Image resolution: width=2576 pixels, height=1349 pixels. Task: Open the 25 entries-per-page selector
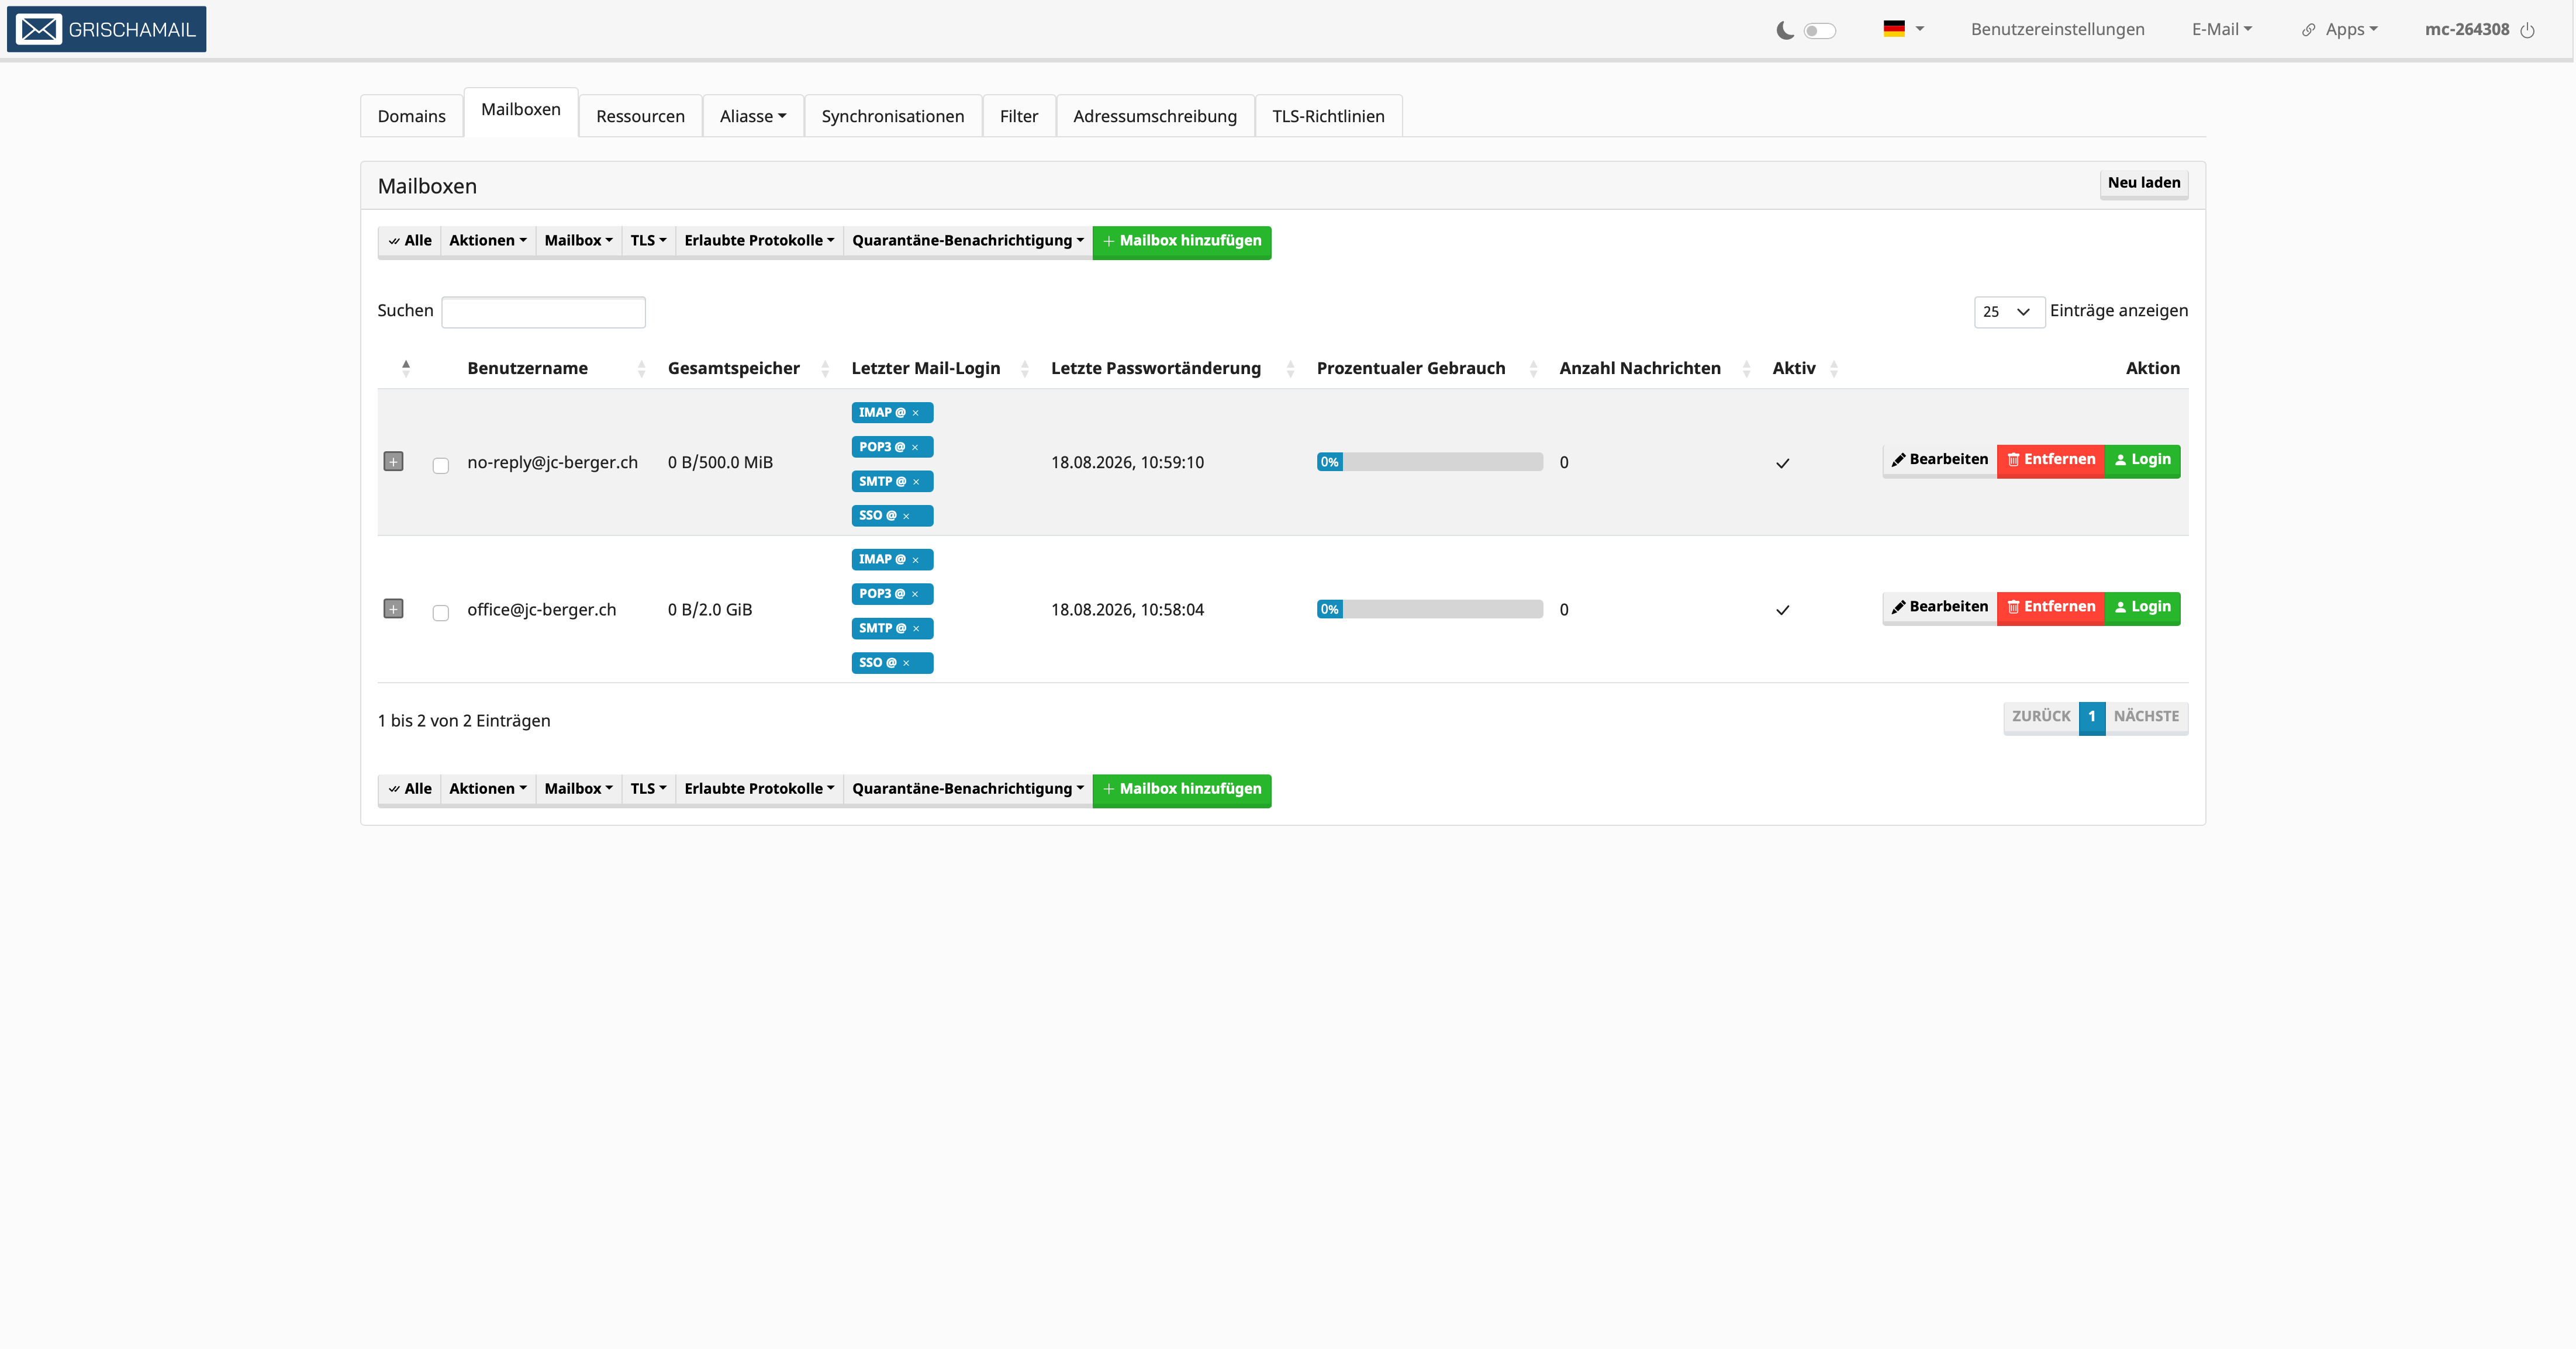pyautogui.click(x=2009, y=312)
